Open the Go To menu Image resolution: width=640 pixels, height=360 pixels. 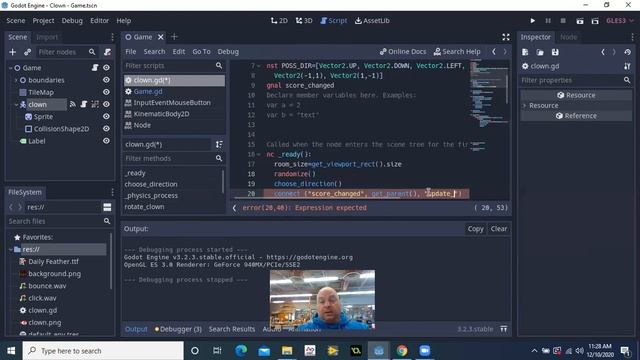pos(201,52)
